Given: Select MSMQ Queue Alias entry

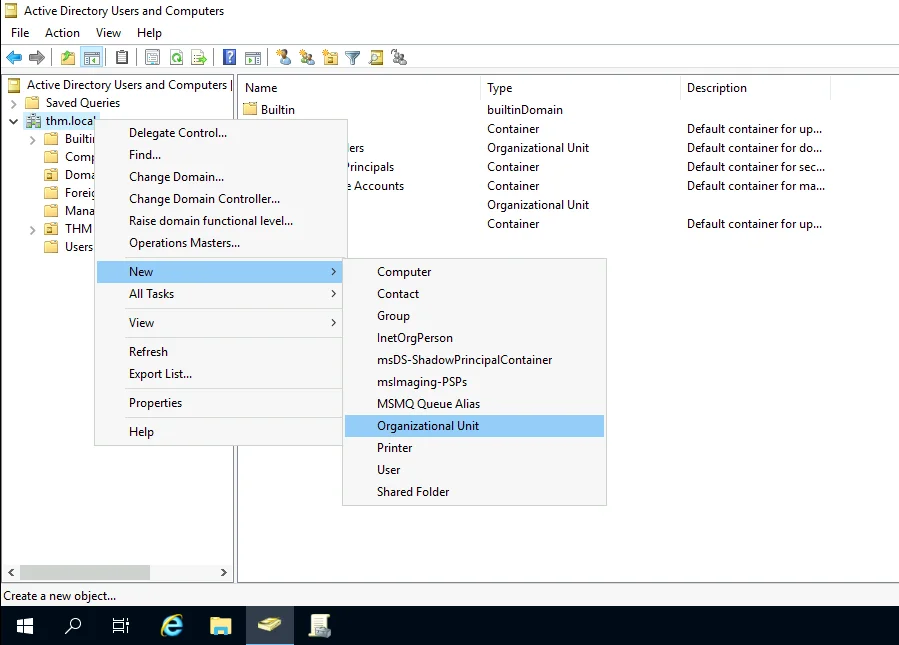Looking at the screenshot, I should pyautogui.click(x=474, y=404).
